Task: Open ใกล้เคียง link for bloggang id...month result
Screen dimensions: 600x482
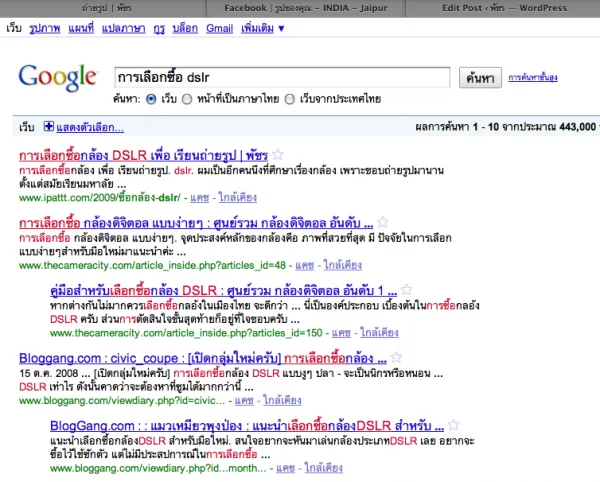Action: pos(323,468)
